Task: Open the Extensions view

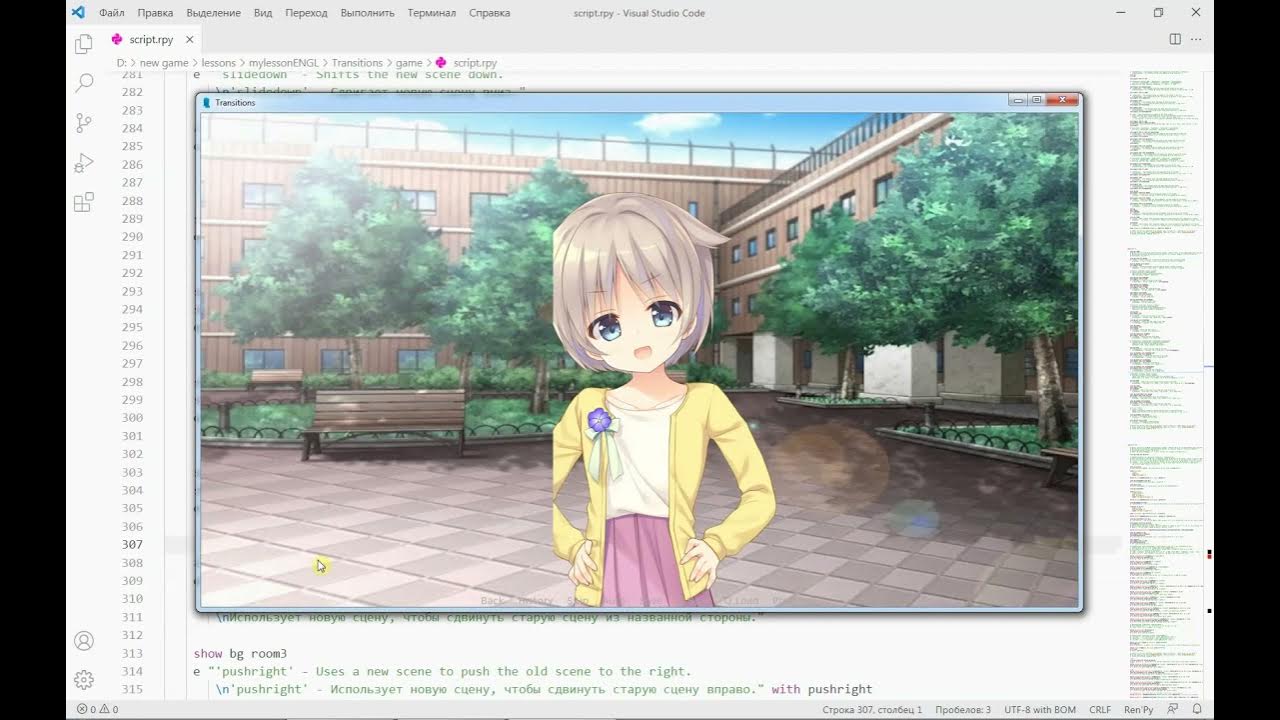Action: coord(84,202)
